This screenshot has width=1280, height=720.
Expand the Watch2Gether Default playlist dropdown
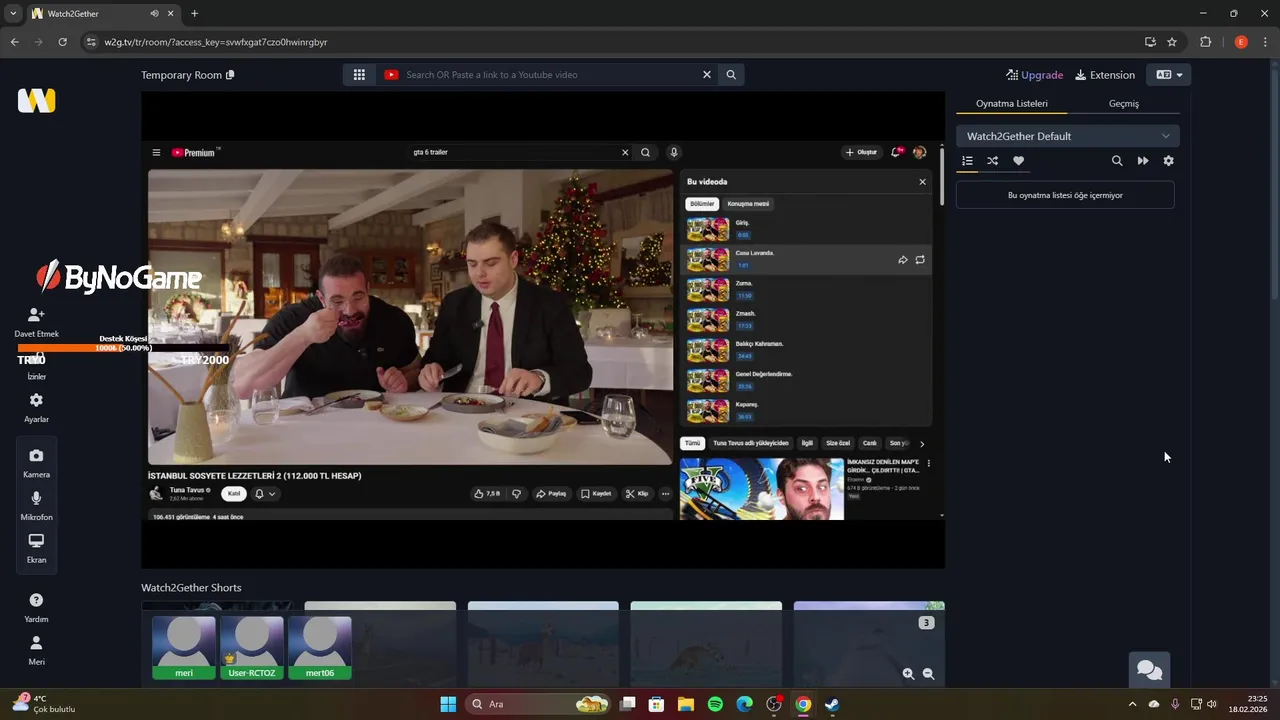click(1067, 136)
